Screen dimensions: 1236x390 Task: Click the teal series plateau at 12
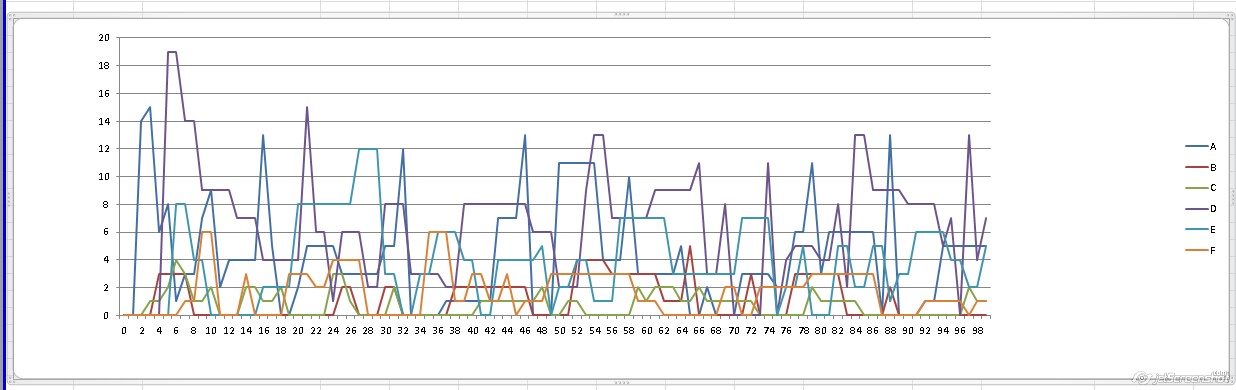(367, 149)
